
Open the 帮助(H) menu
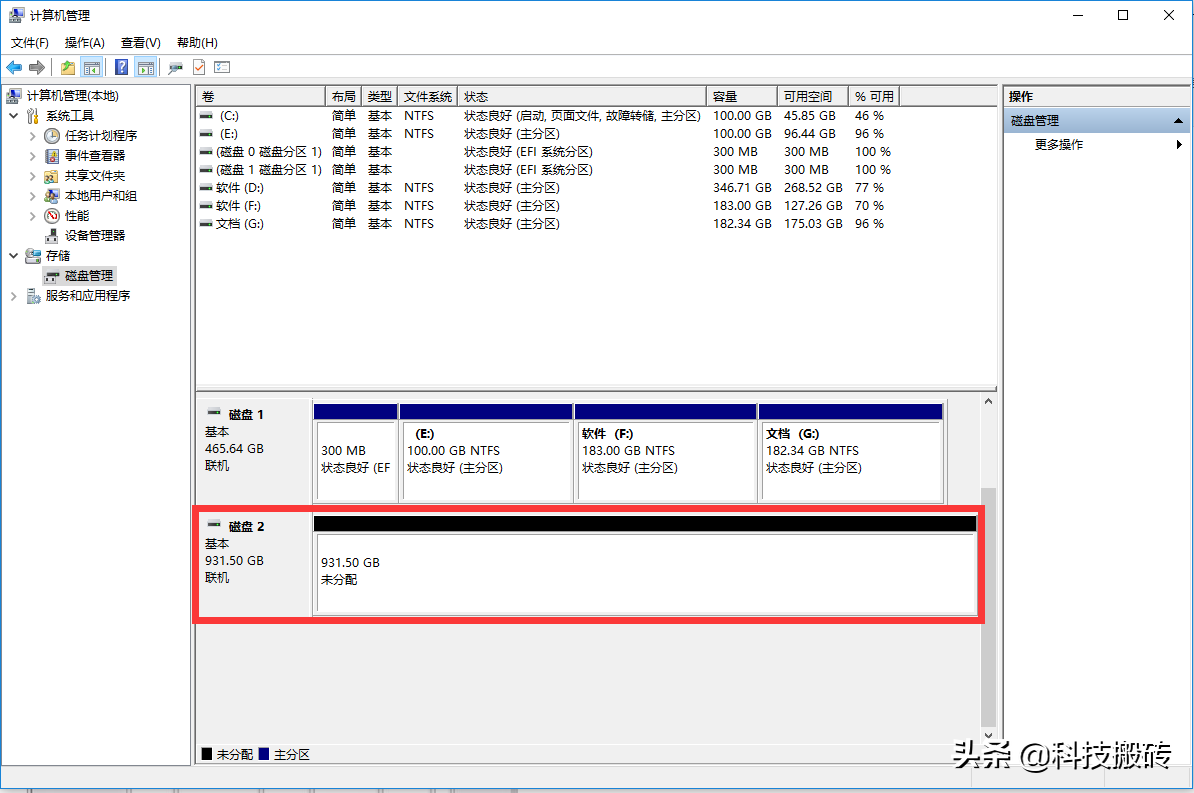click(197, 43)
